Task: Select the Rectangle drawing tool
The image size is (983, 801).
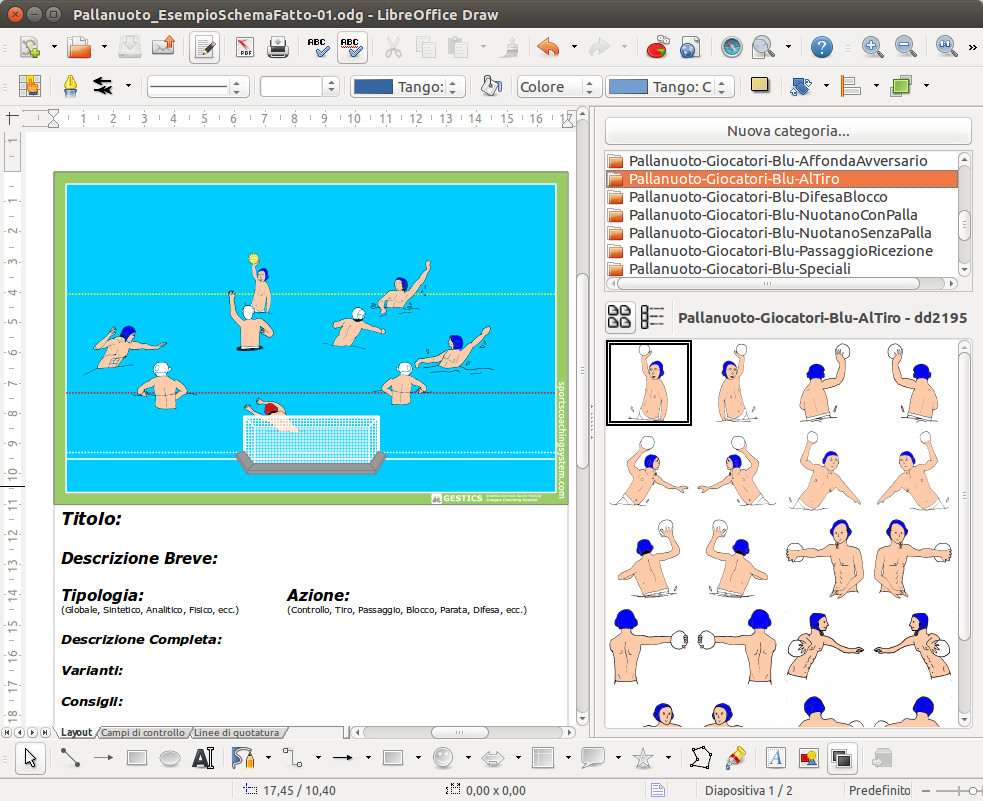Action: (x=137, y=758)
